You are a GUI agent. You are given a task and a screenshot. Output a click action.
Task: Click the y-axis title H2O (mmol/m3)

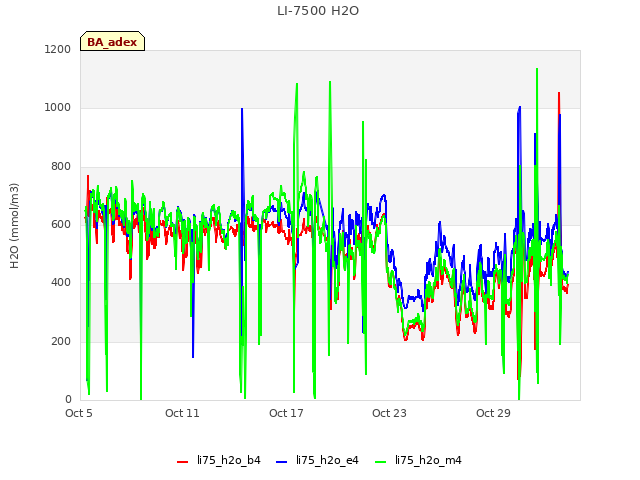pos(14,226)
